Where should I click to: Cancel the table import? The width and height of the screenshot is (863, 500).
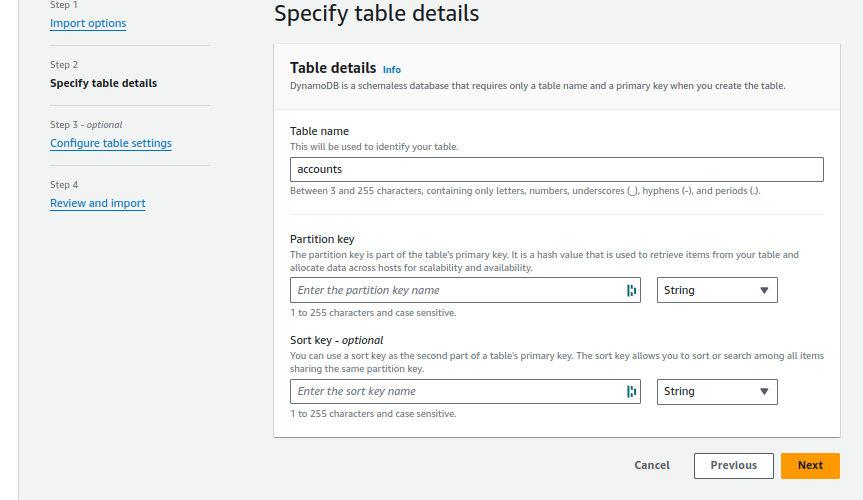click(x=652, y=465)
